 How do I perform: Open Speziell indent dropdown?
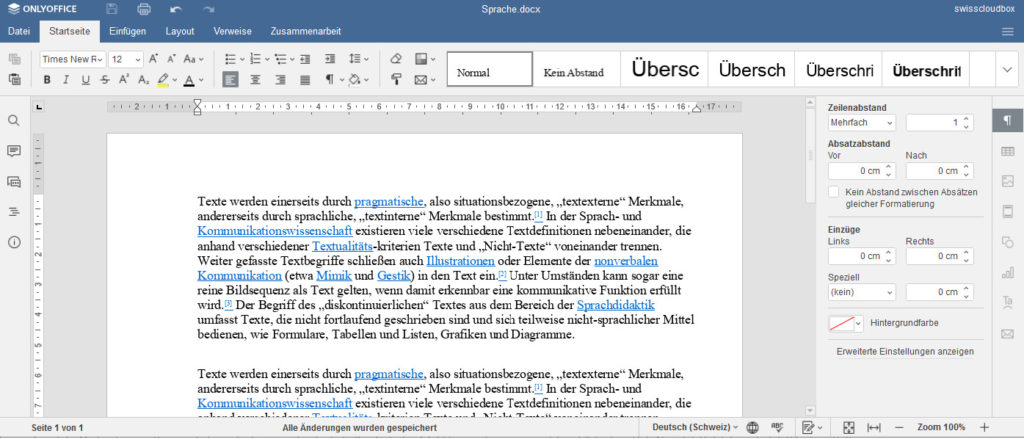point(861,292)
